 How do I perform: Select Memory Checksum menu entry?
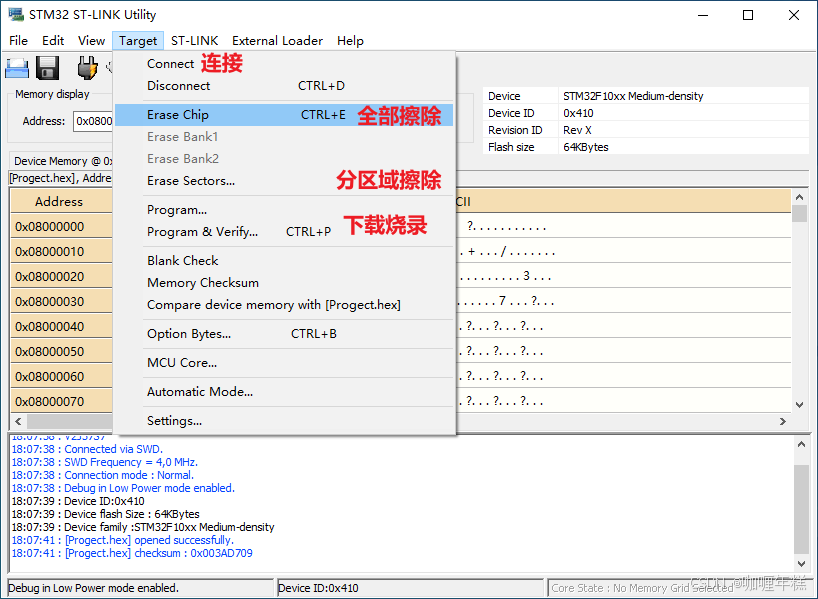pos(284,282)
